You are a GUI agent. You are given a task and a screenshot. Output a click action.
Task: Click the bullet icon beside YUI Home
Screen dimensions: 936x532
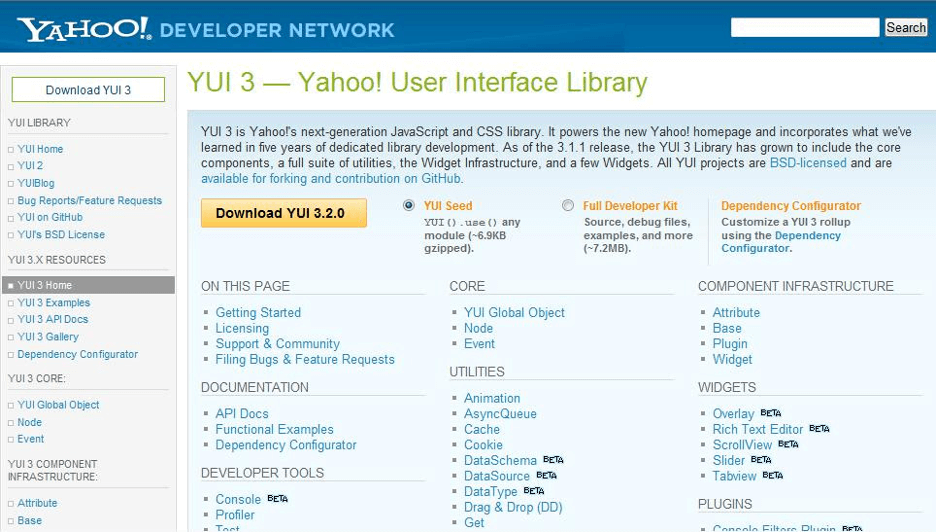(x=11, y=150)
